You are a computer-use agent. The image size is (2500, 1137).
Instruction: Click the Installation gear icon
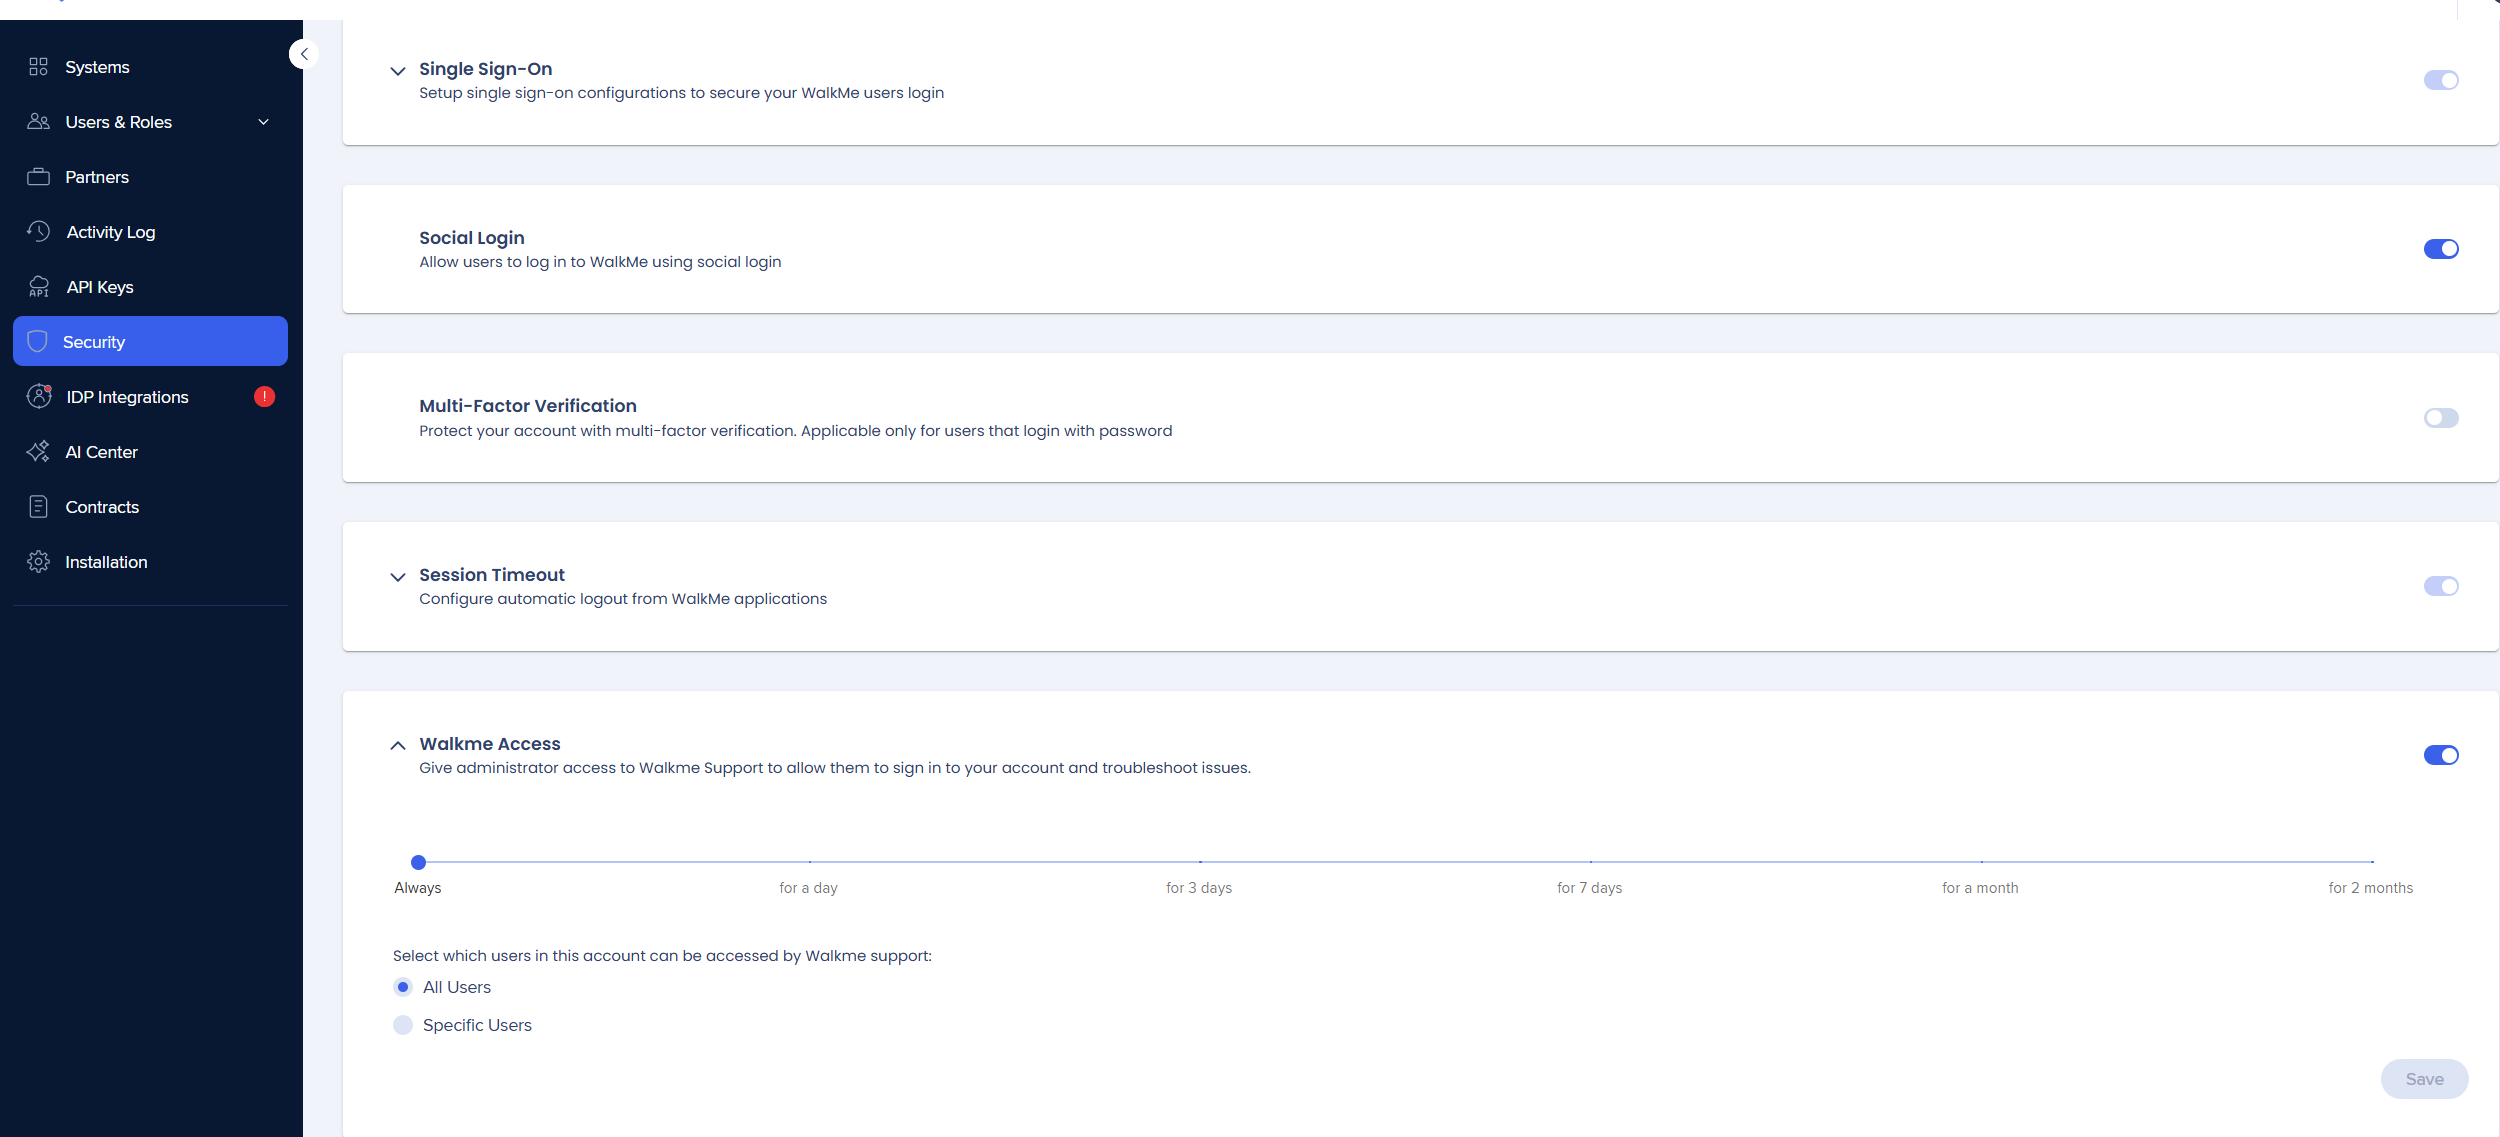pos(38,562)
